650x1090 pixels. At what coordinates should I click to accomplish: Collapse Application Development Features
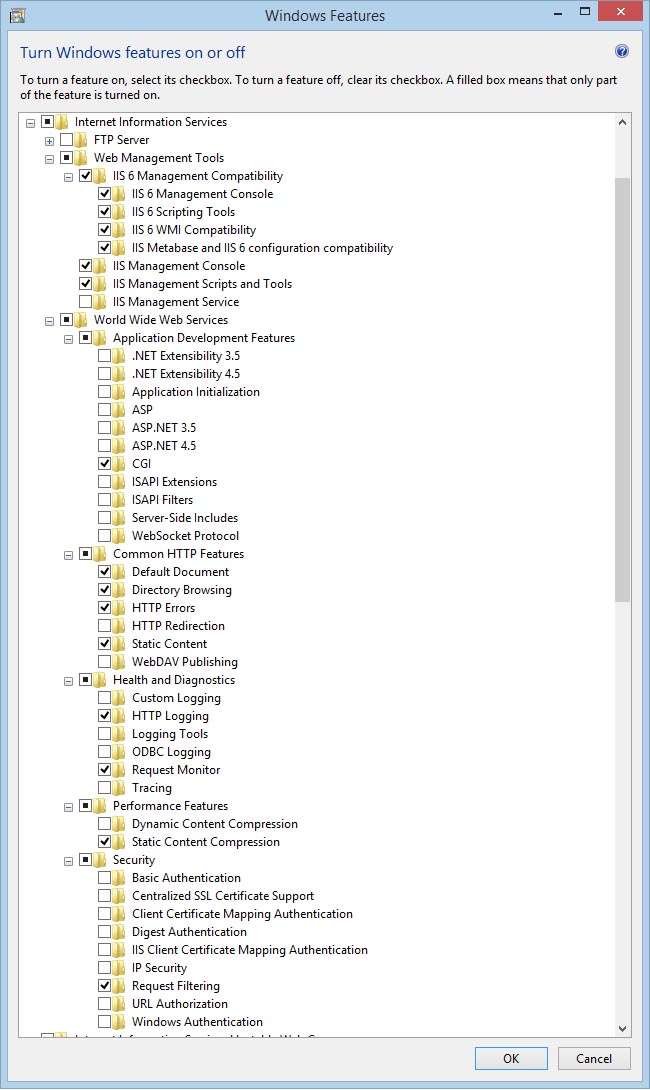(x=68, y=339)
